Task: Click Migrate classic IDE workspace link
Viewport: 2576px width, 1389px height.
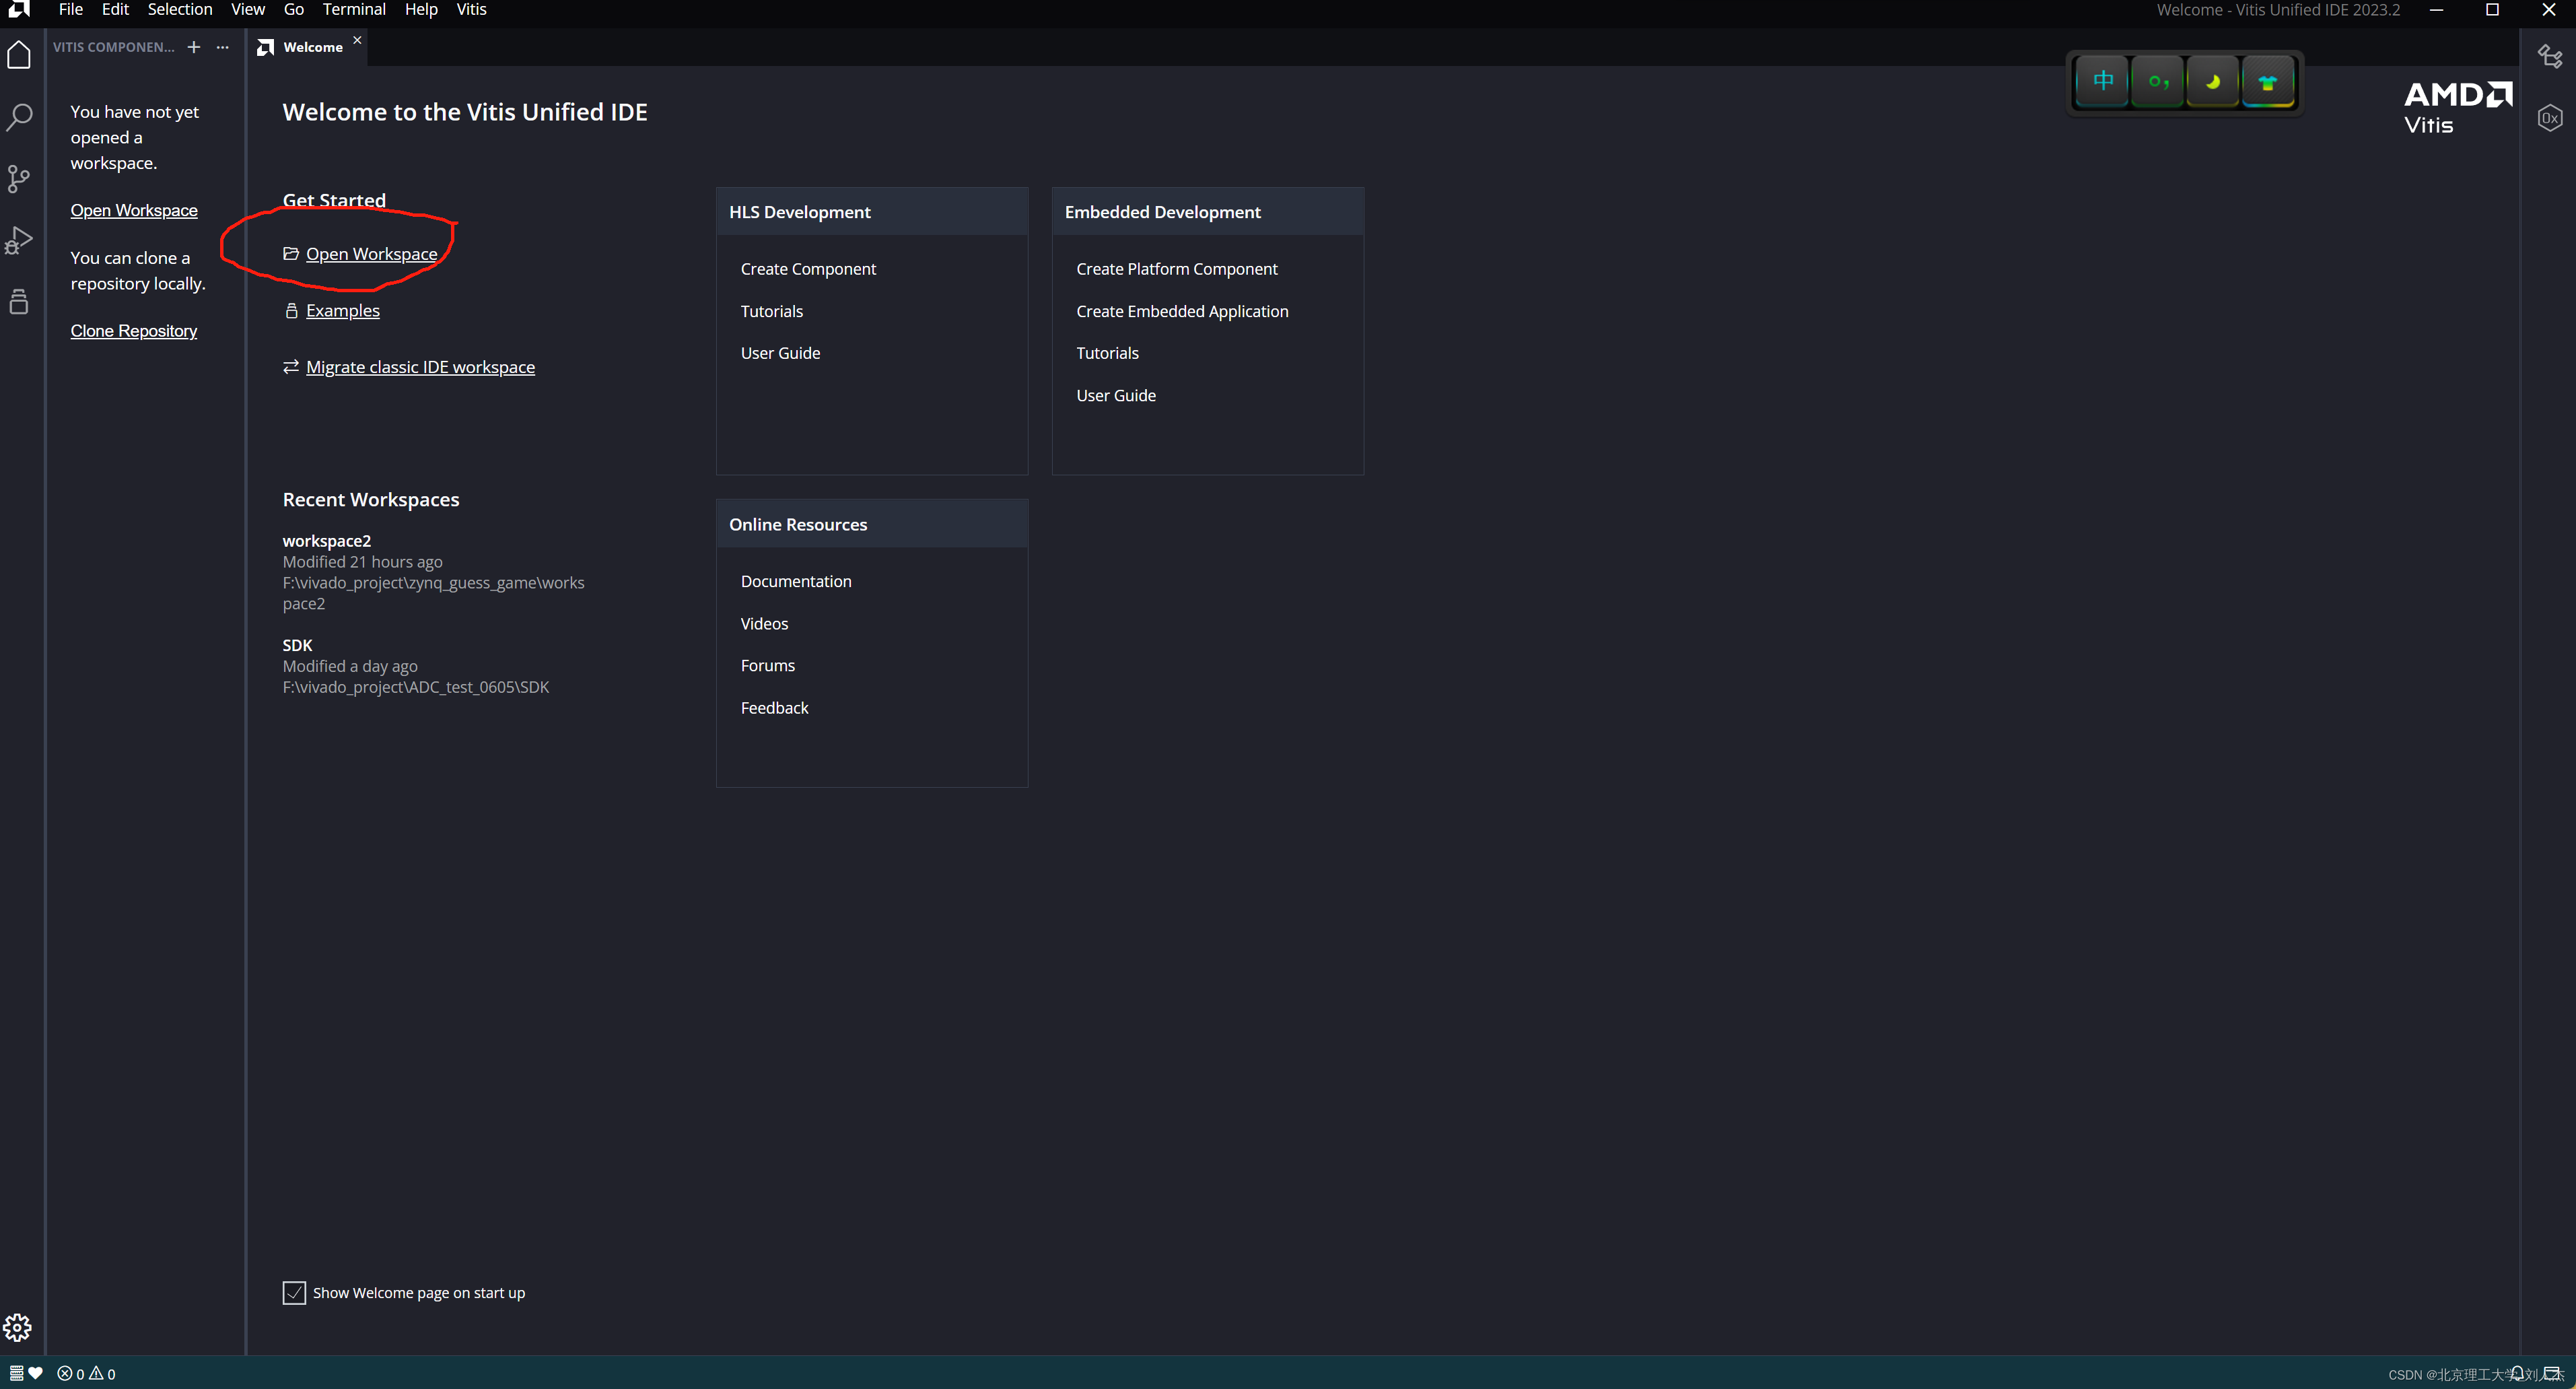Action: [420, 367]
